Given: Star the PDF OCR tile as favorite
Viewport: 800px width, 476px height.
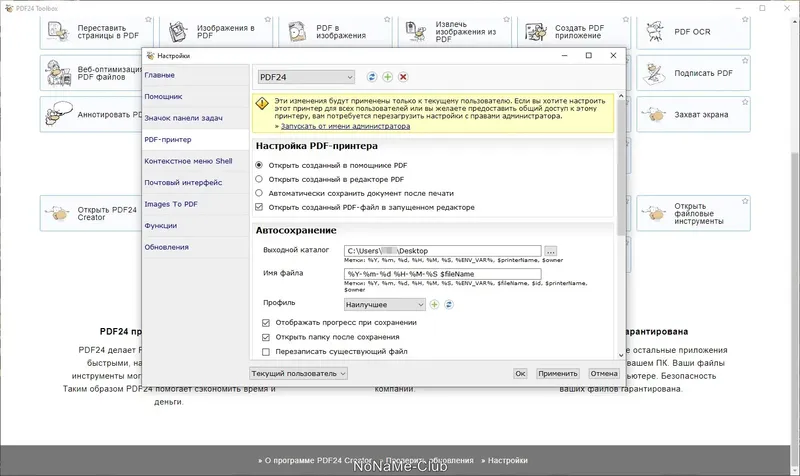Looking at the screenshot, I should [x=745, y=19].
